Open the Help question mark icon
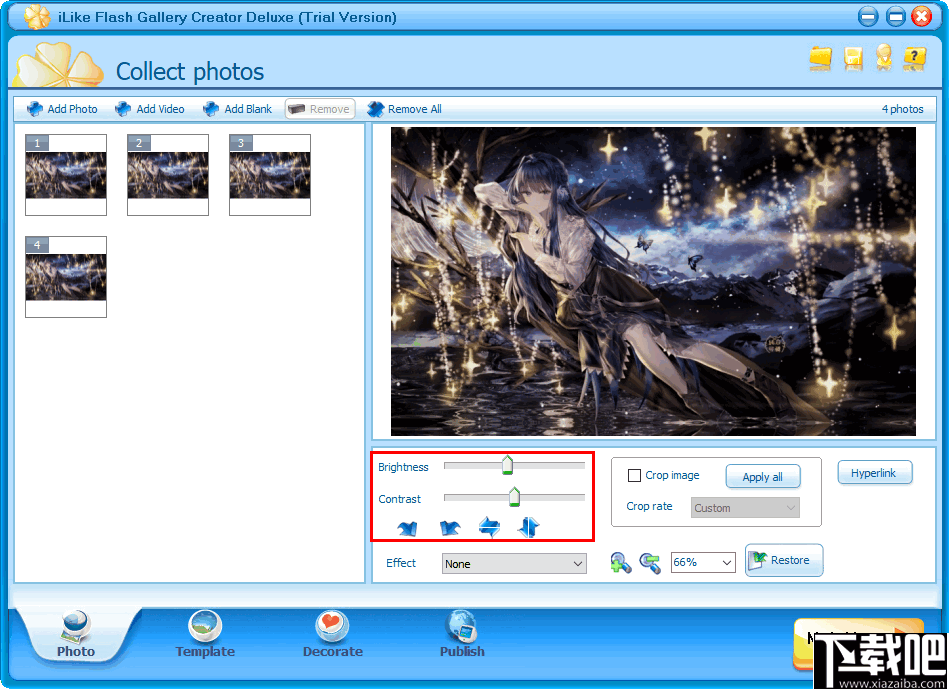Viewport: 949px width, 689px height. 916,59
